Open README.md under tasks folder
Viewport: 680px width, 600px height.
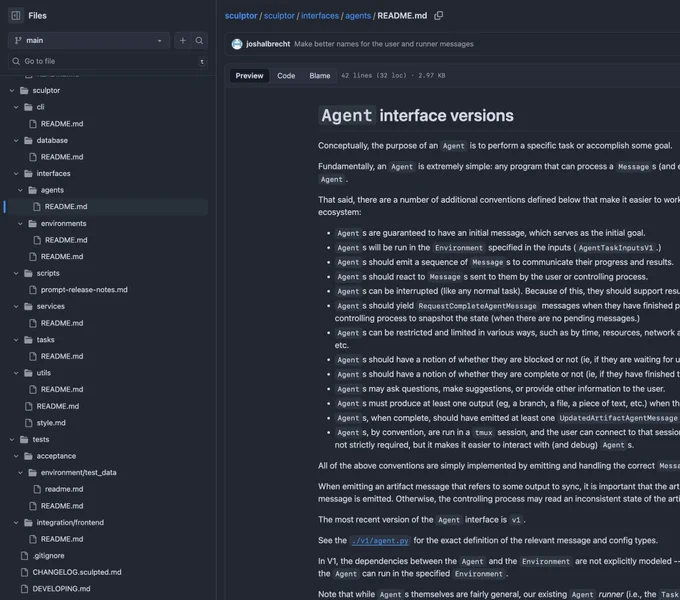pos(62,356)
